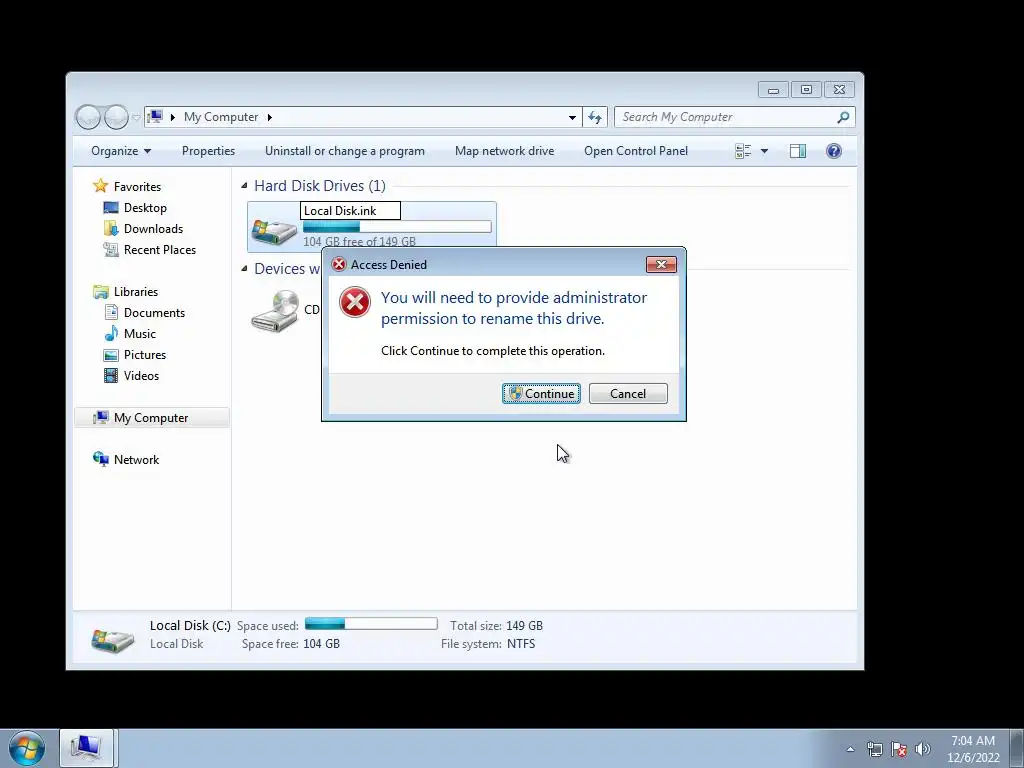This screenshot has height=768, width=1024.
Task: Open the Action Center flag icon
Action: (899, 749)
